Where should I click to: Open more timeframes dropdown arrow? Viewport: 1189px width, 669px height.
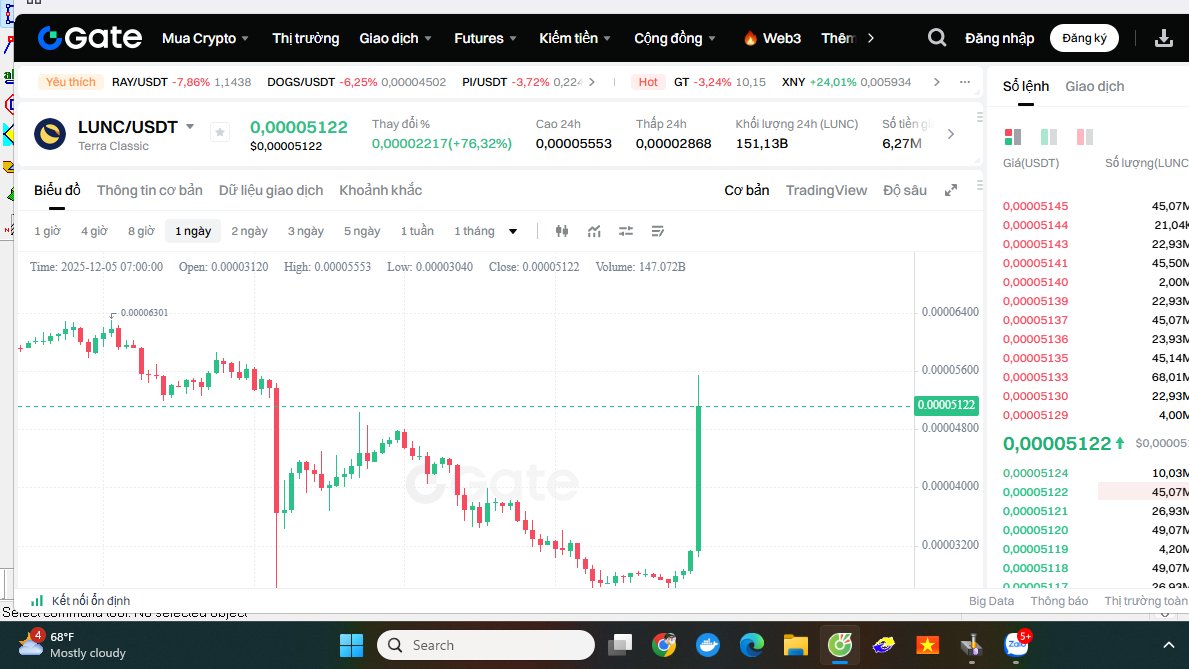tap(513, 231)
